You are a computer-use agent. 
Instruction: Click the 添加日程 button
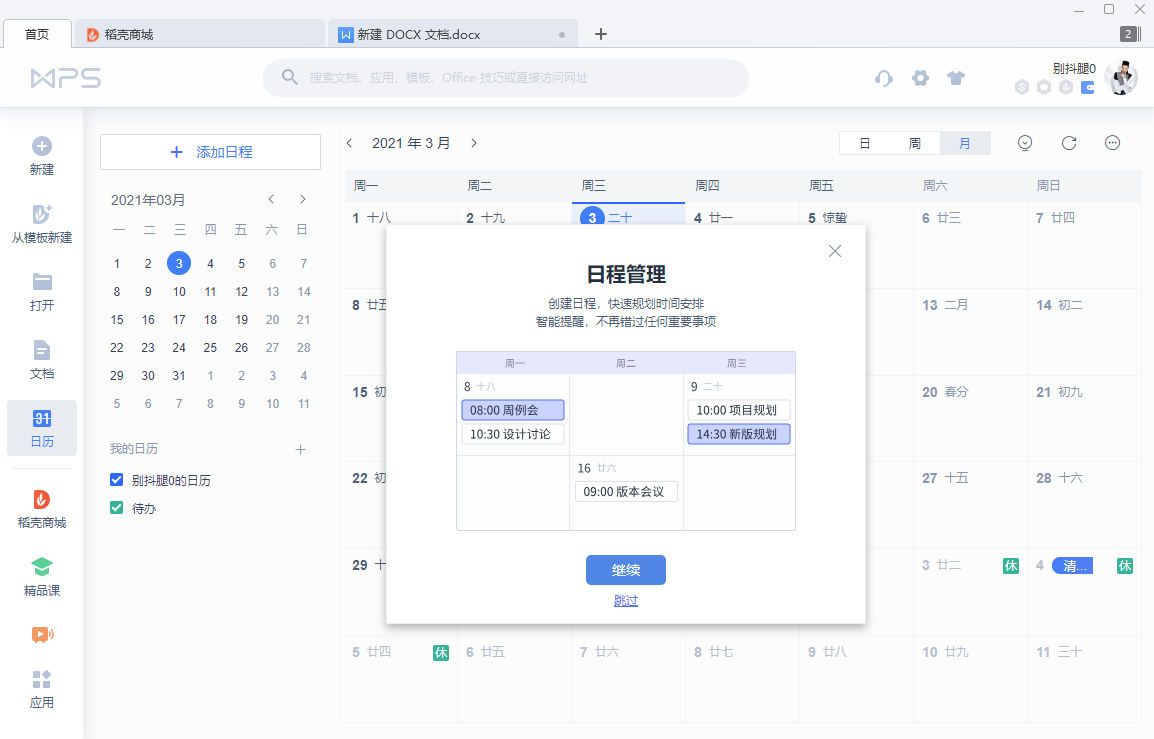coord(210,152)
